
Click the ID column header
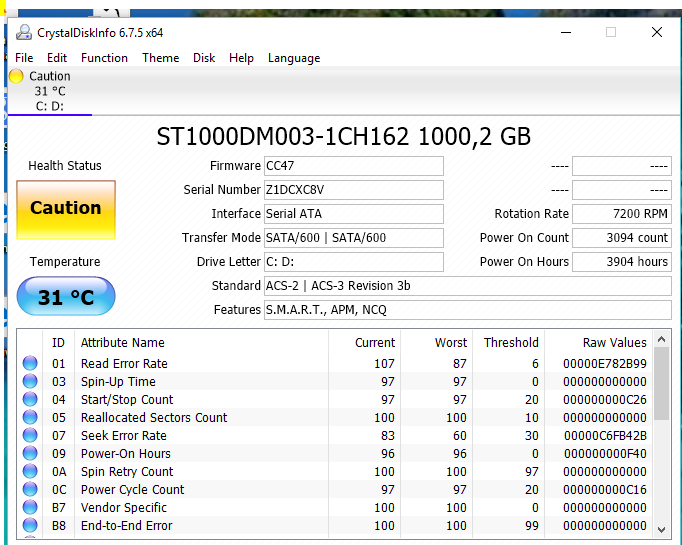click(58, 342)
